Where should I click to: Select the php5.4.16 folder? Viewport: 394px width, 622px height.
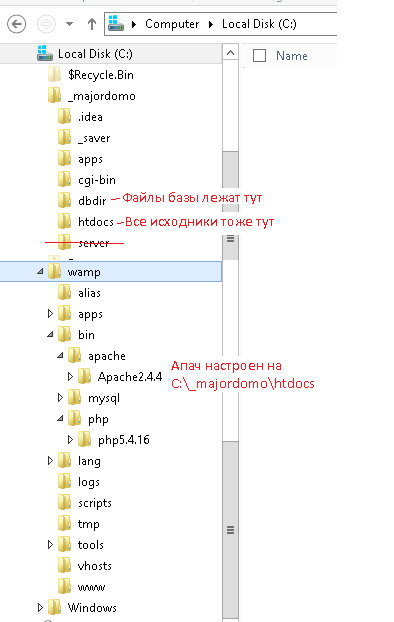124,440
